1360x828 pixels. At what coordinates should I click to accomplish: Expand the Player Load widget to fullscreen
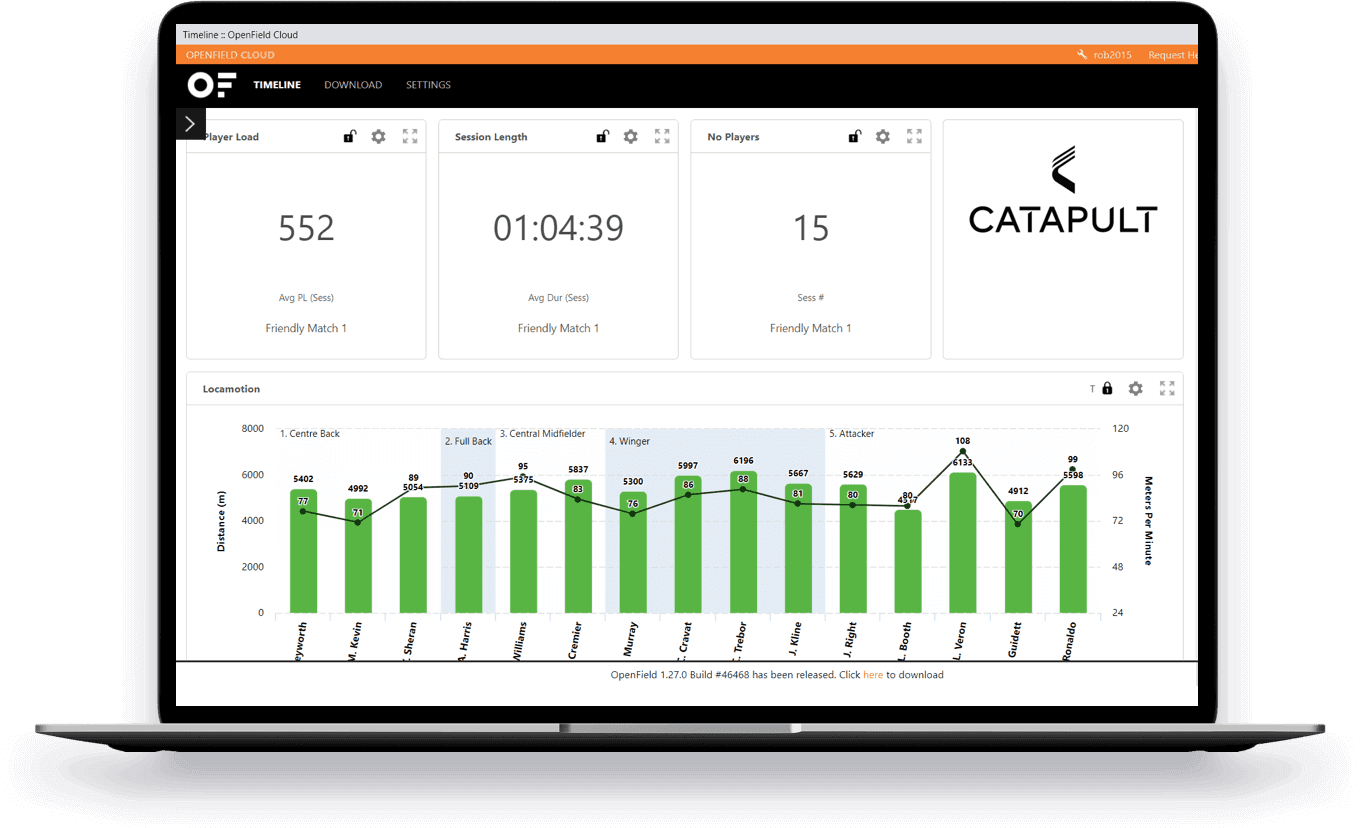pos(410,137)
